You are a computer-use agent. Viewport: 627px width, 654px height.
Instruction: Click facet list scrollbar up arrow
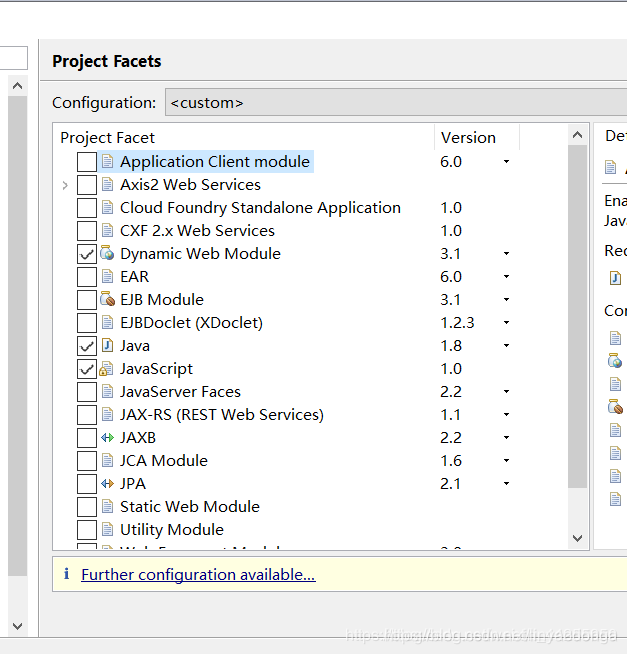[x=577, y=135]
